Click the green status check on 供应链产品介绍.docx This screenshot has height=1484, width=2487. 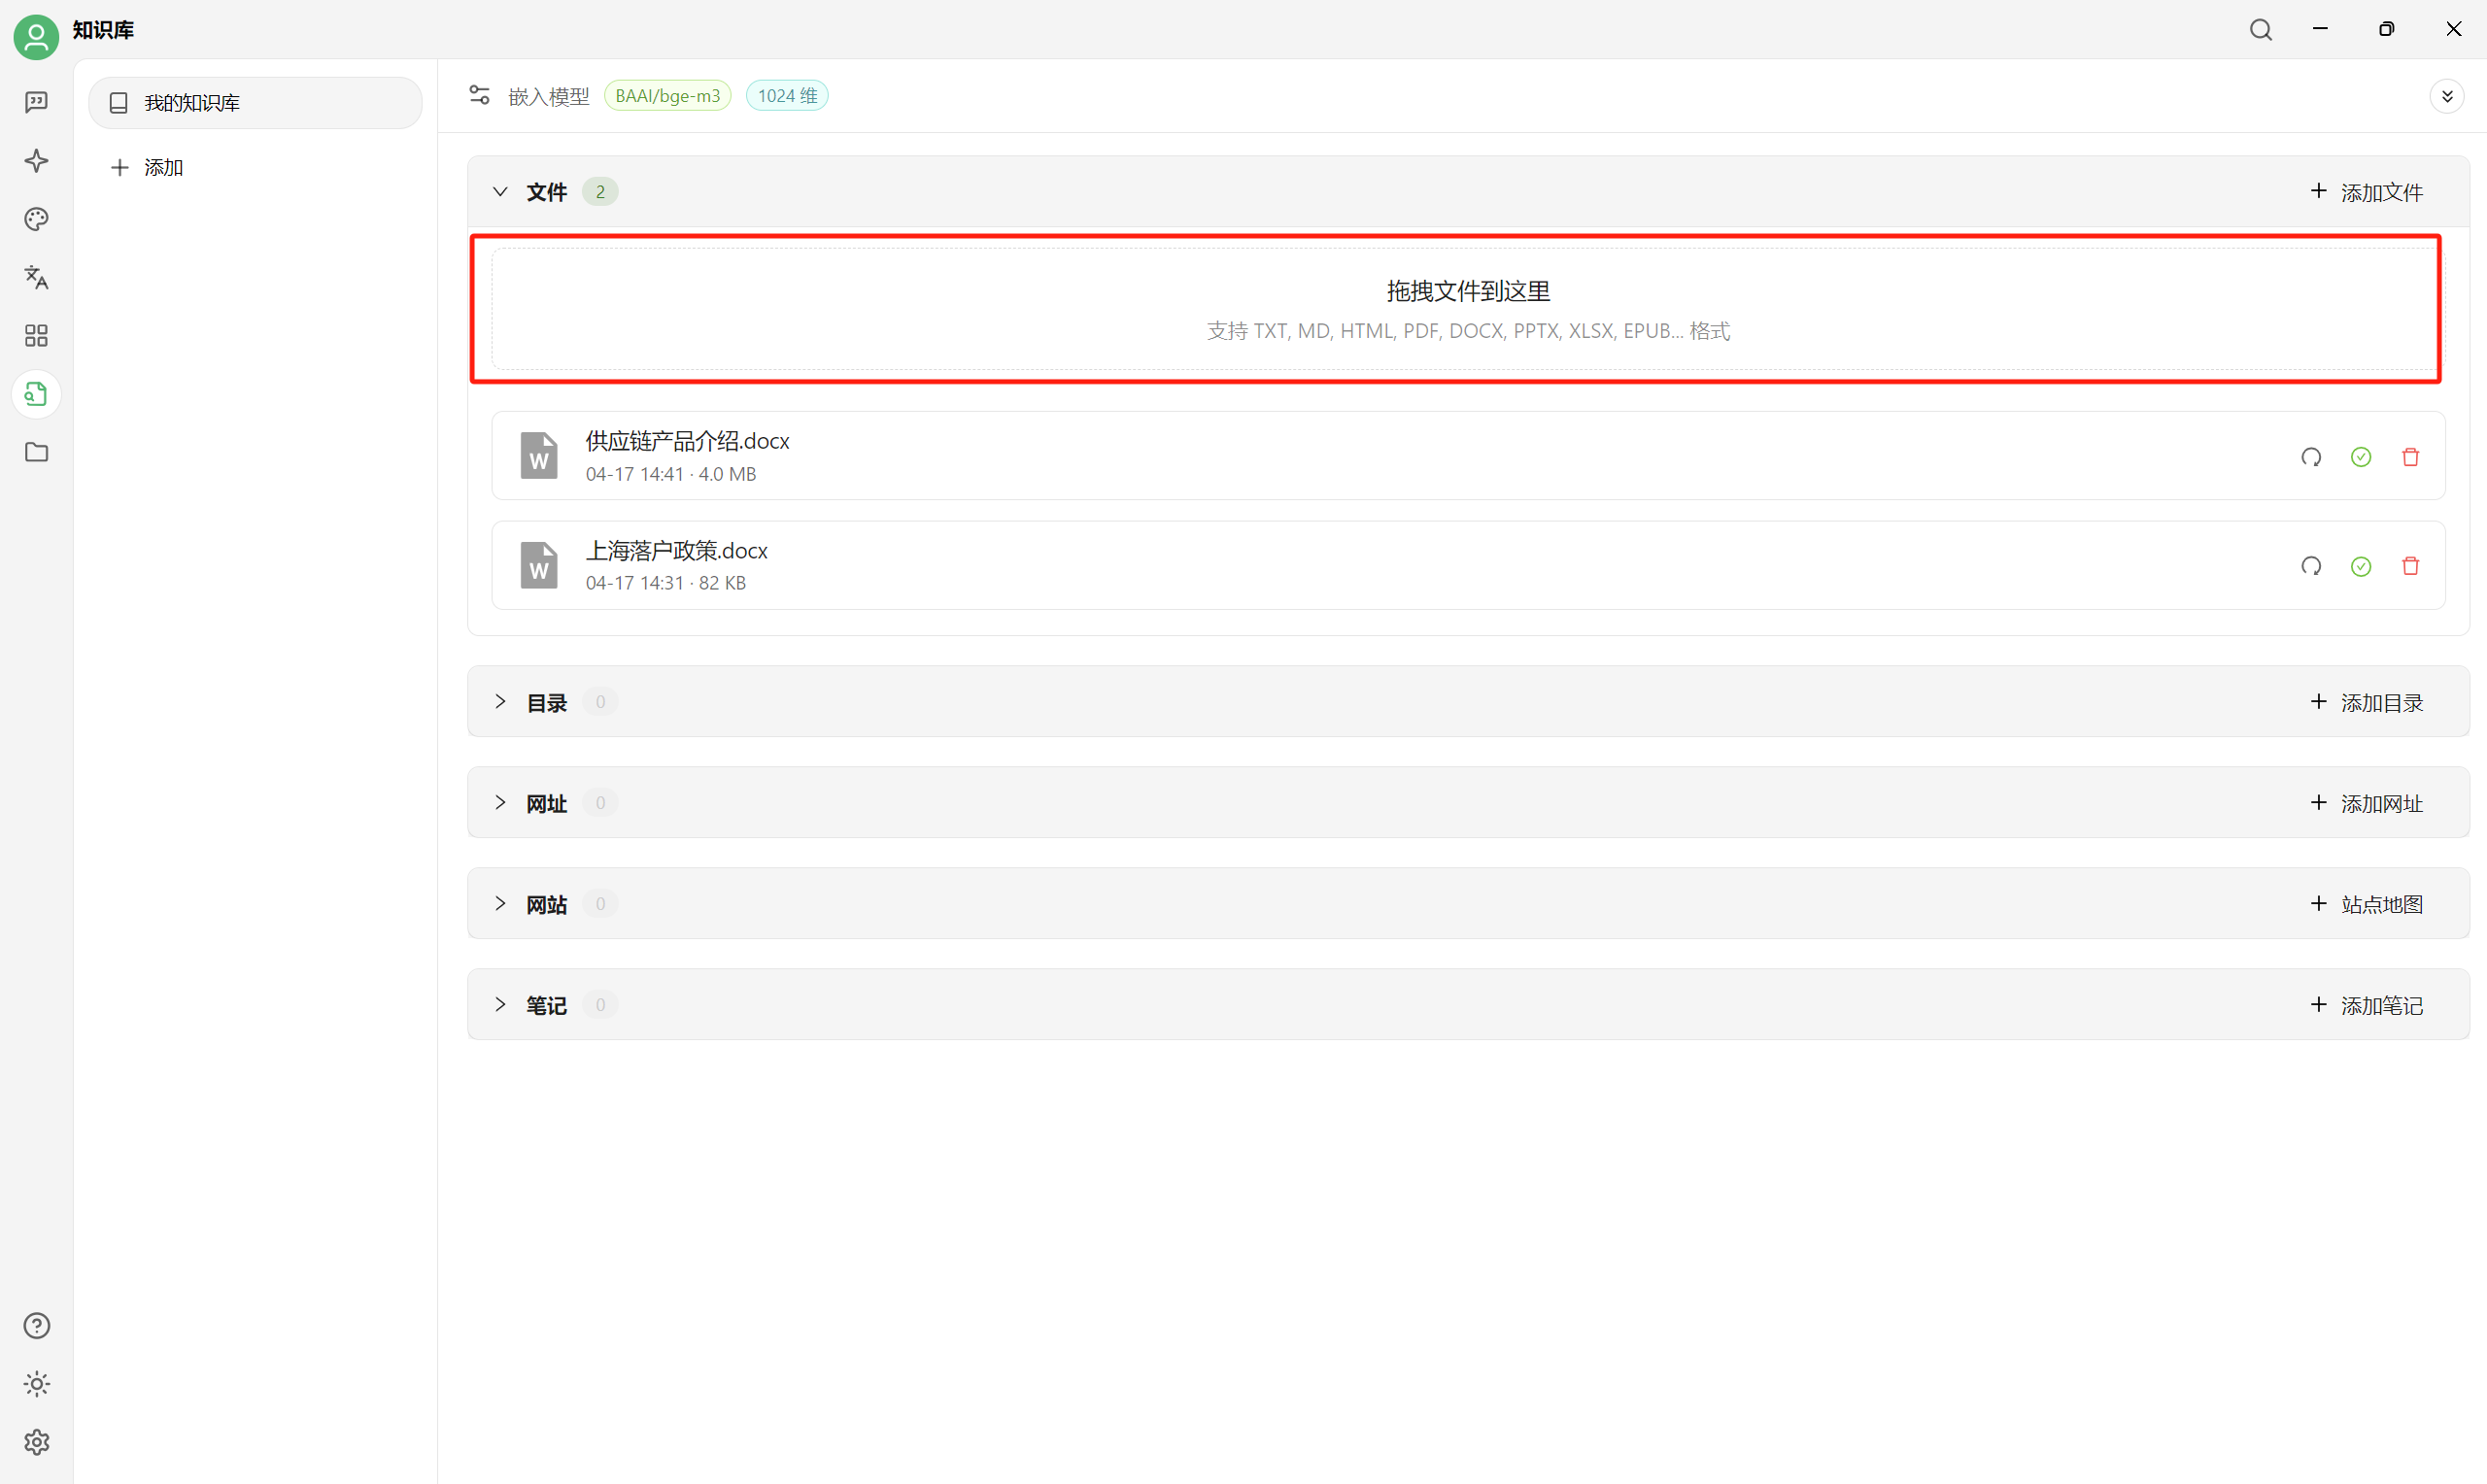point(2361,457)
